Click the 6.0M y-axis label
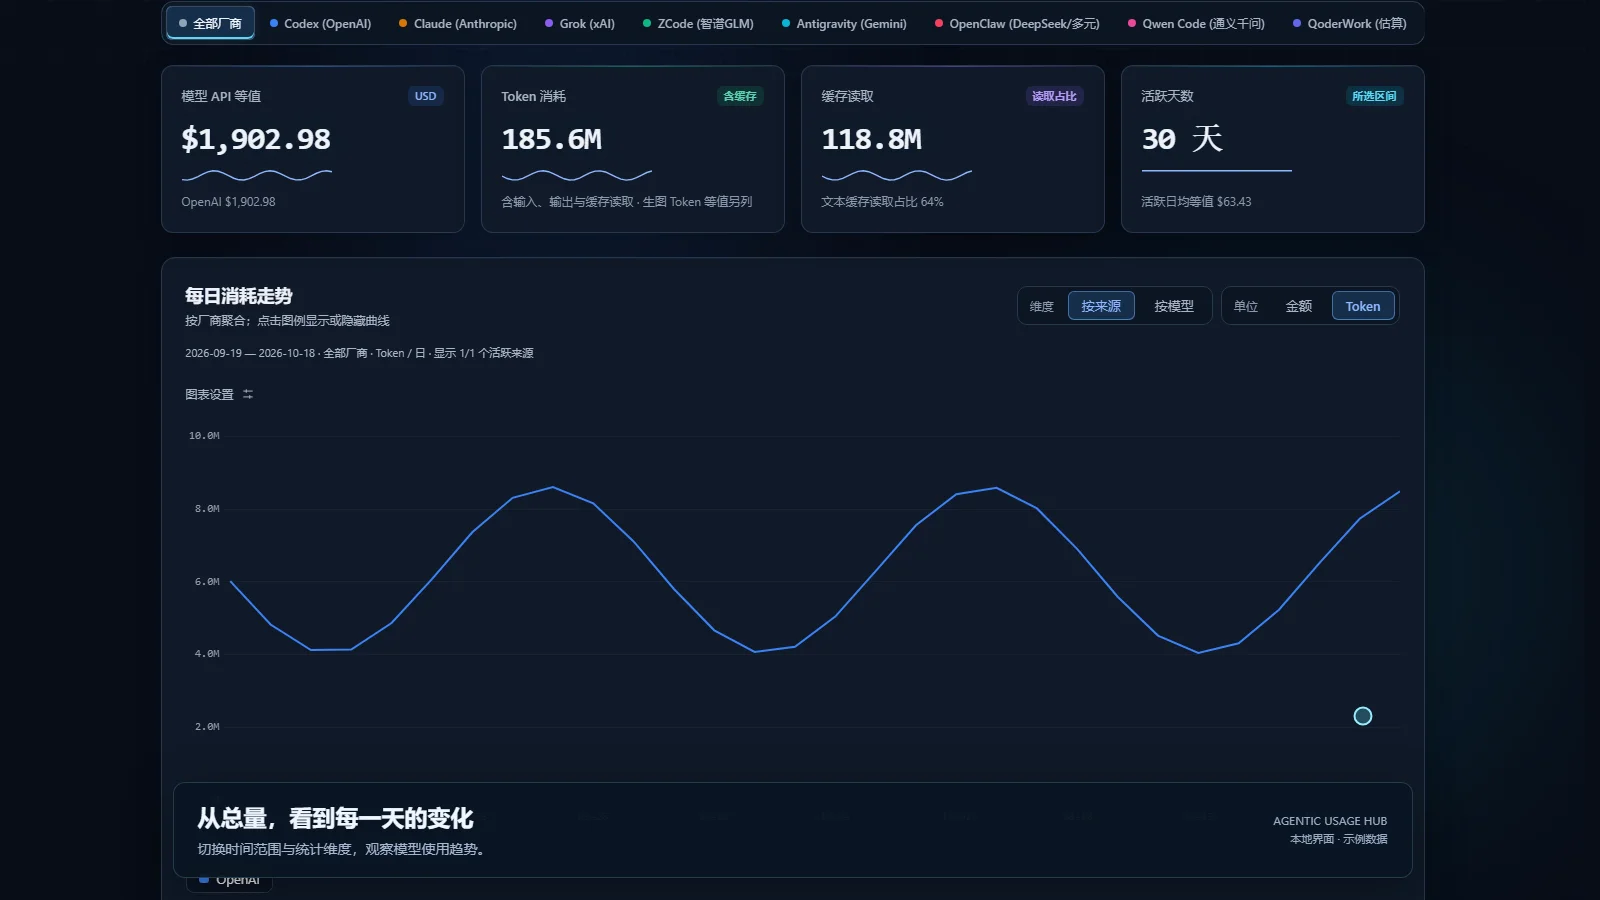 (x=207, y=582)
